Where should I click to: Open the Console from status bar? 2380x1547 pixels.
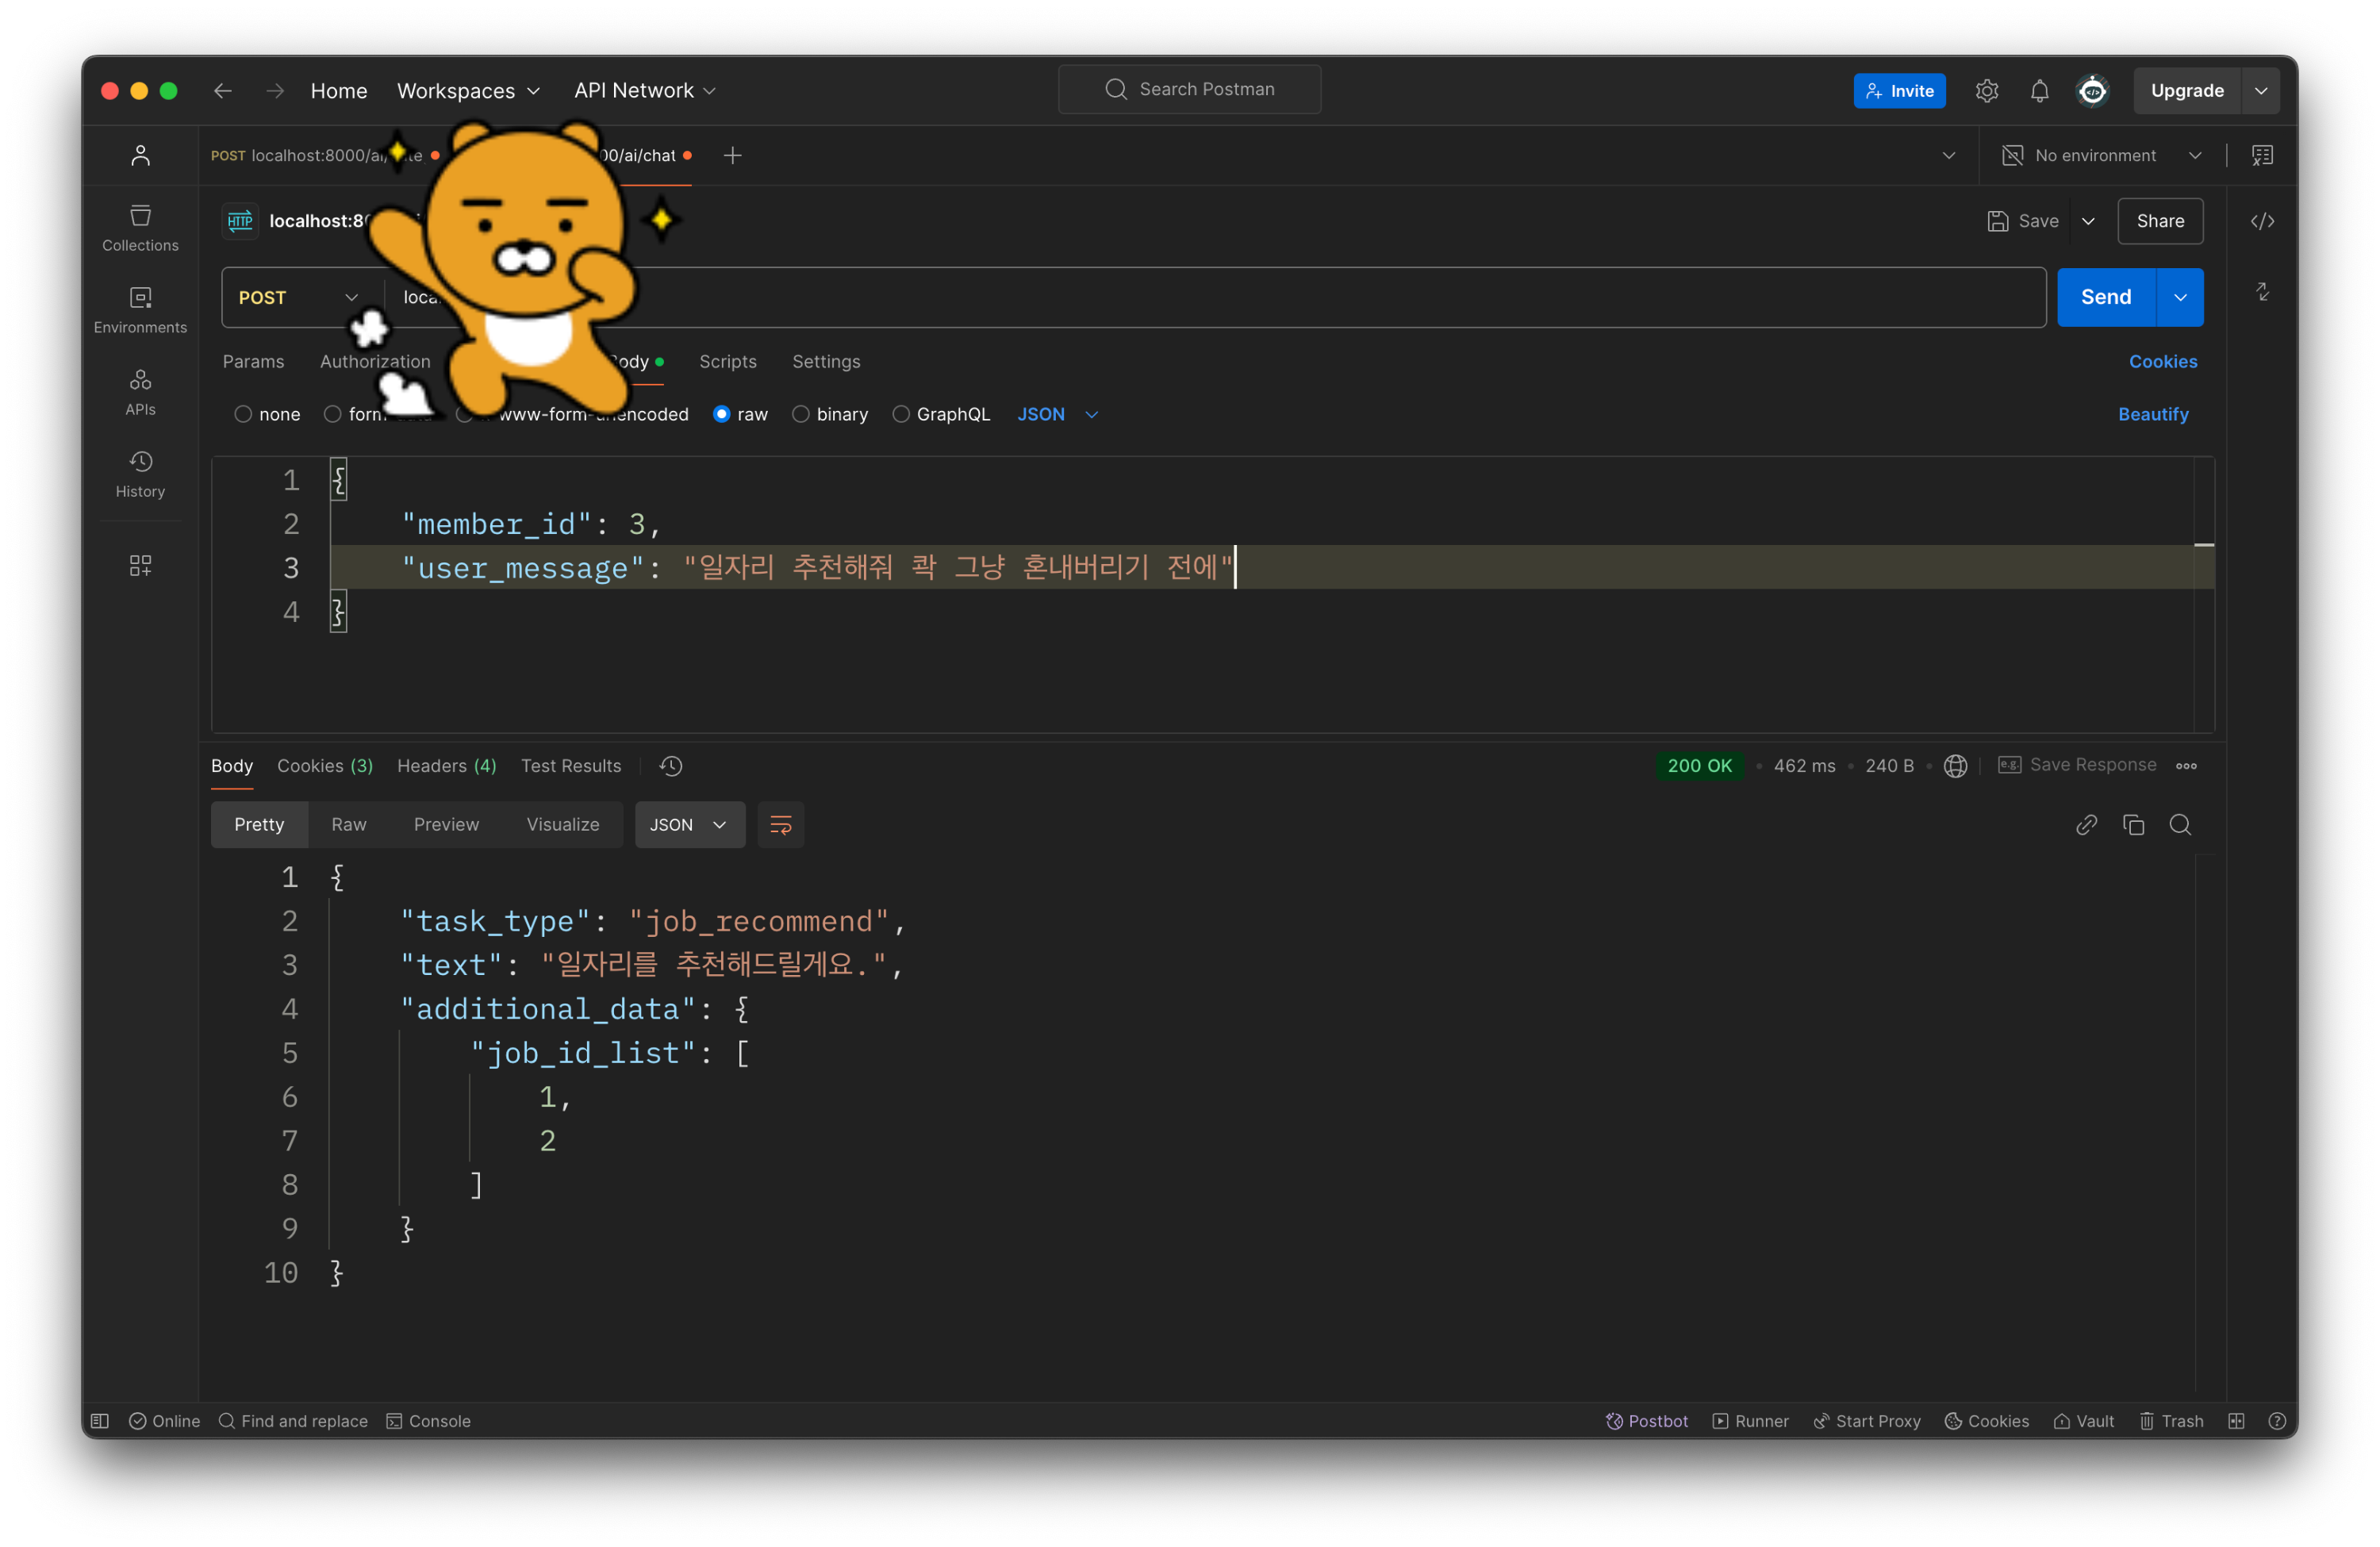[x=428, y=1421]
